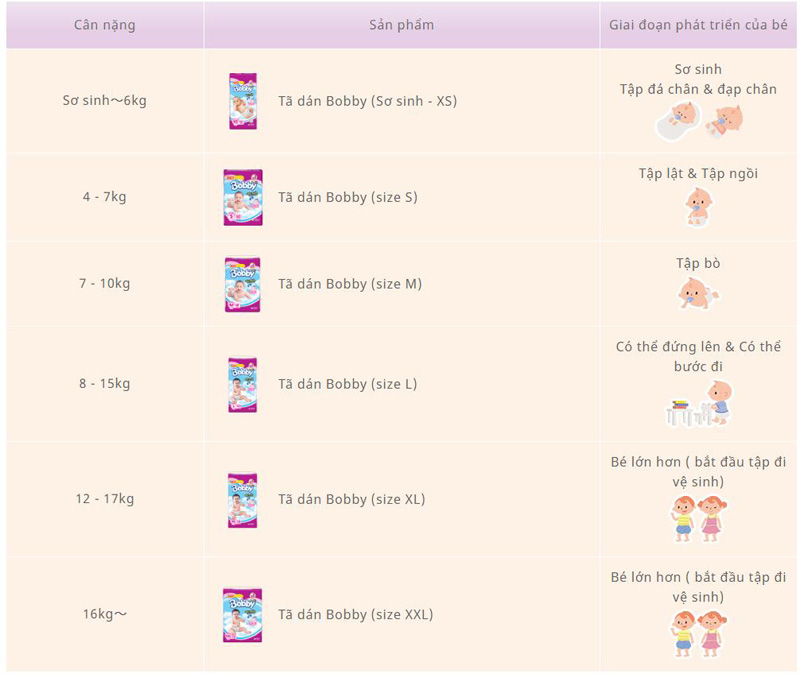
Task: Click the Giai đoạn phát triển của bé header
Action: point(698,25)
